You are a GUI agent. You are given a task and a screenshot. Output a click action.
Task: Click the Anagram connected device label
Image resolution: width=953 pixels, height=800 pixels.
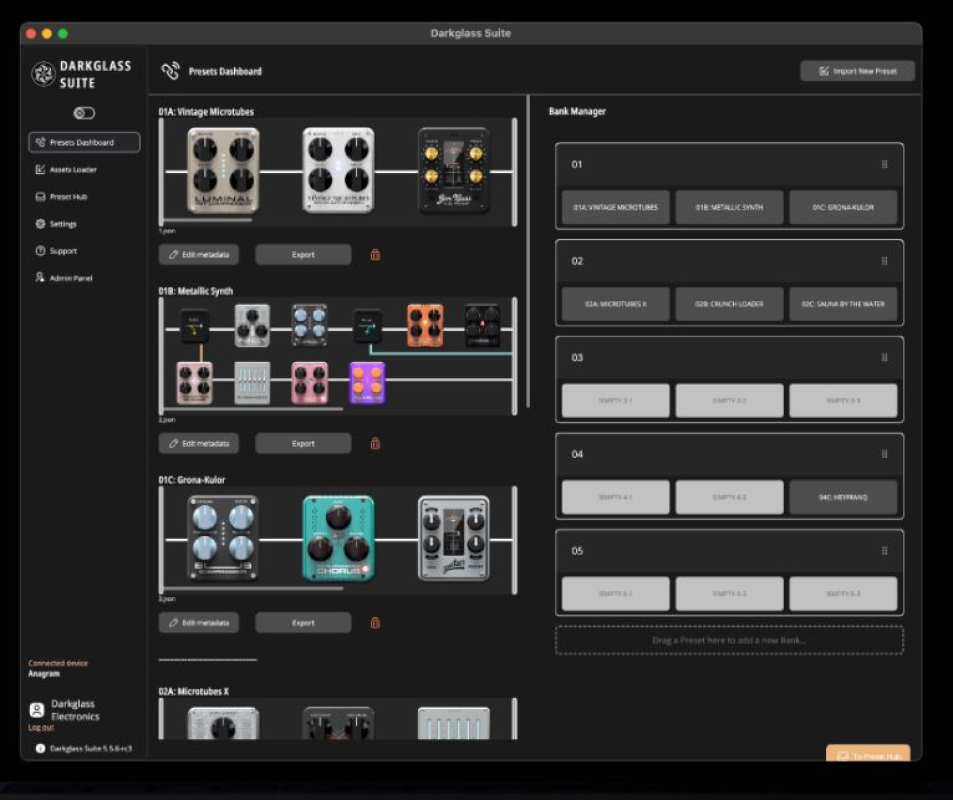tap(44, 674)
